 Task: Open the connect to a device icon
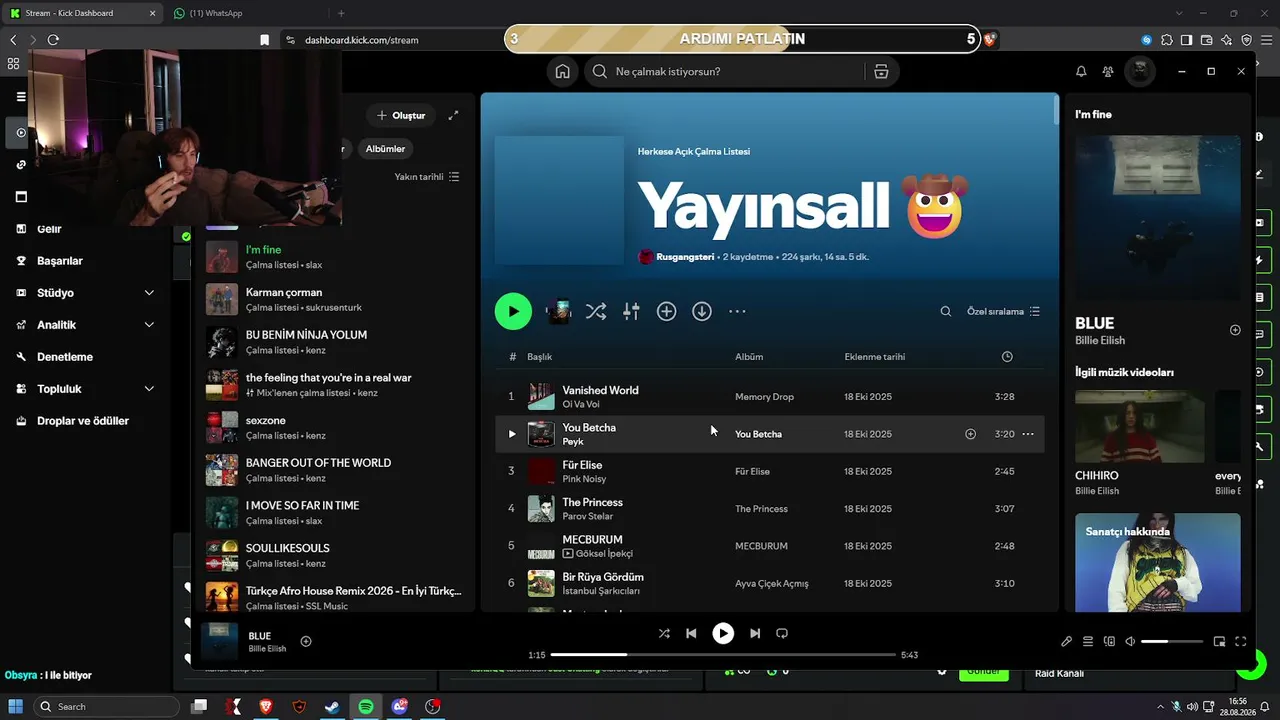(x=1109, y=641)
